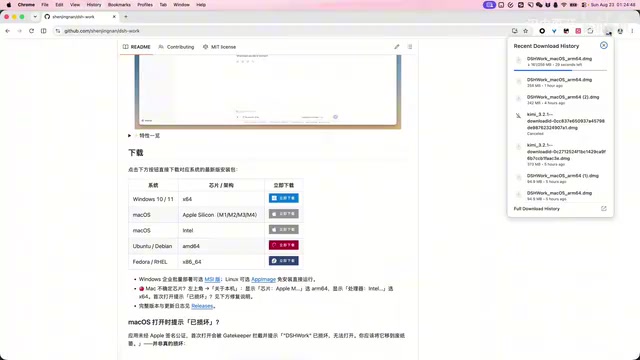Open the tab search dropdown arrow
Image resolution: width=640 pixels, height=360 pixels.
click(x=35, y=17)
